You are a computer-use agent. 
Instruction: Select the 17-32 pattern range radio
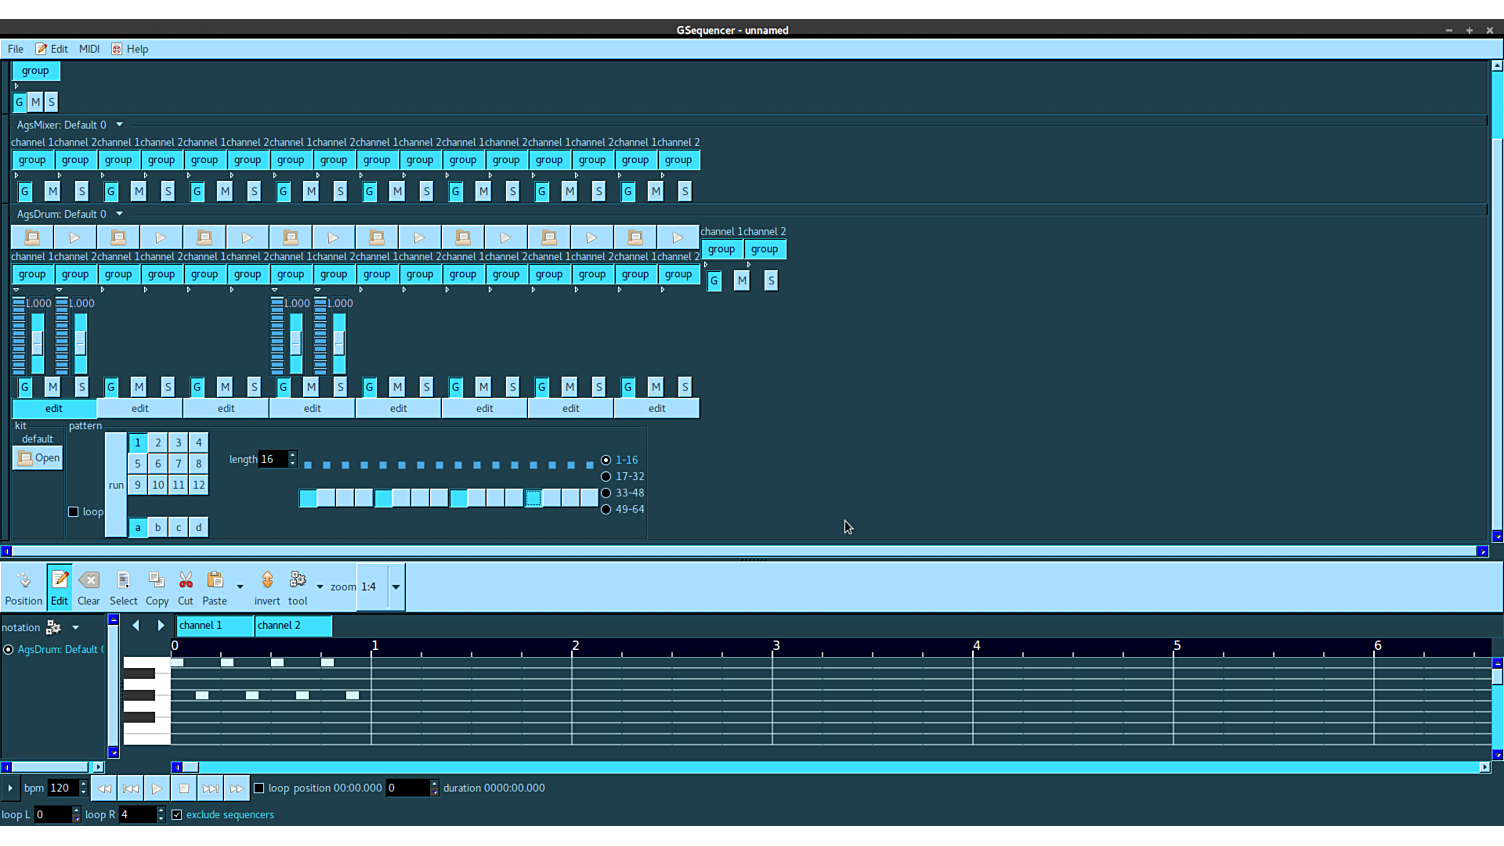click(606, 477)
